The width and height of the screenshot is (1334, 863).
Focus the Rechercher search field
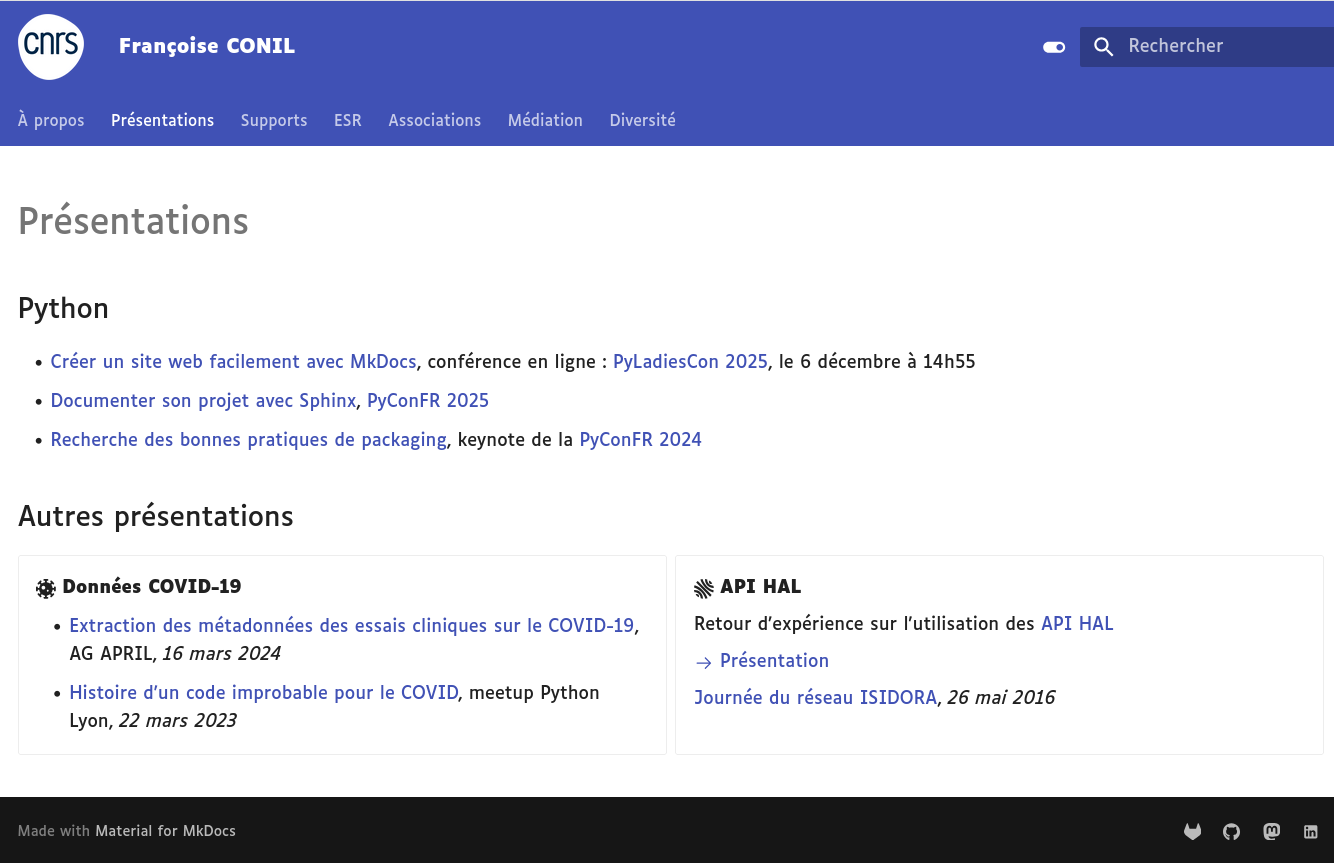click(x=1220, y=46)
